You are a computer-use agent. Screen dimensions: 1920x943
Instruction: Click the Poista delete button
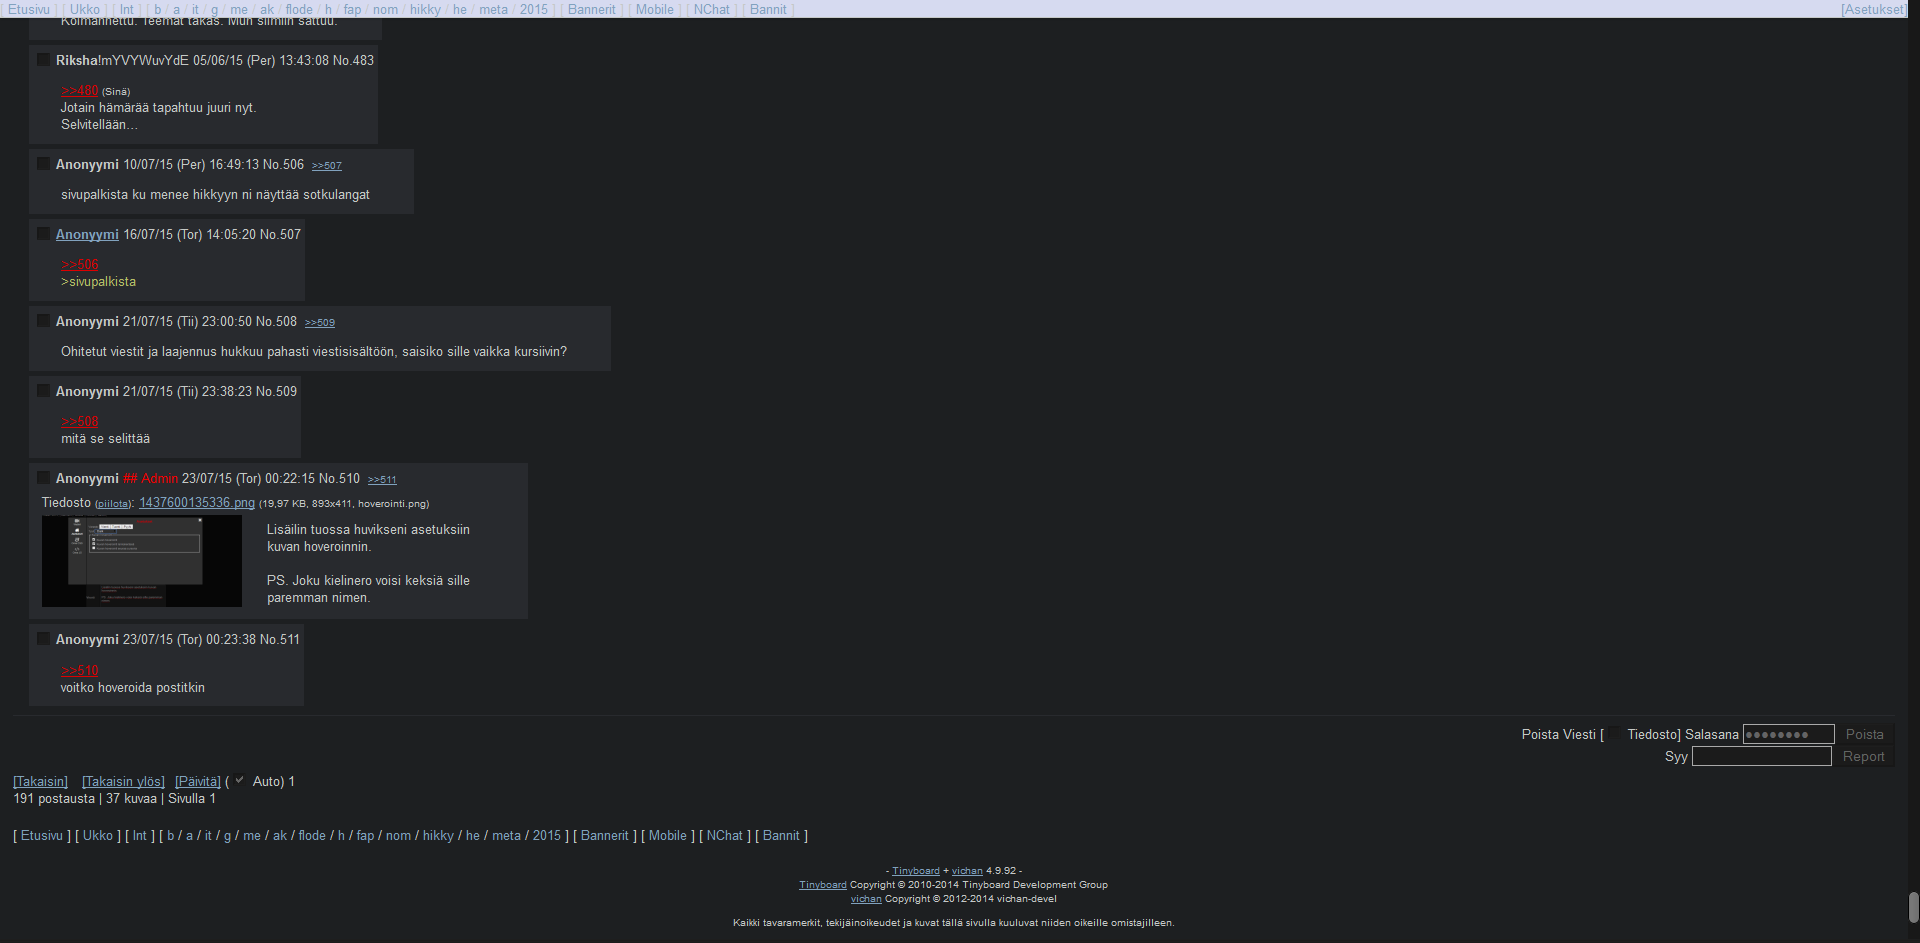point(1864,734)
